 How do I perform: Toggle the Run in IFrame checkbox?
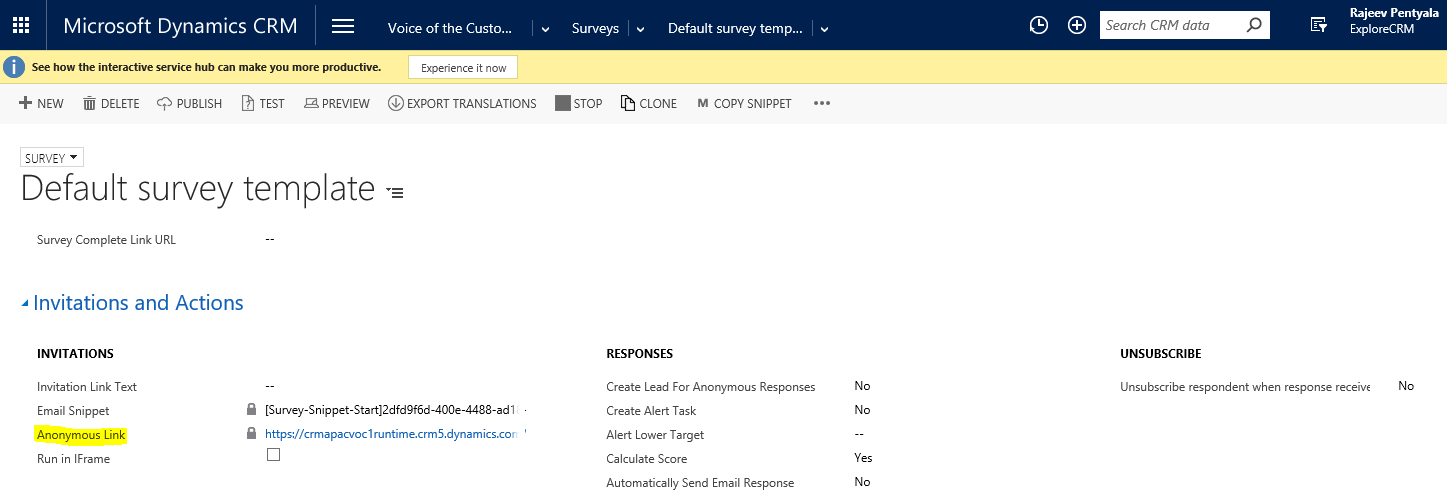point(273,455)
